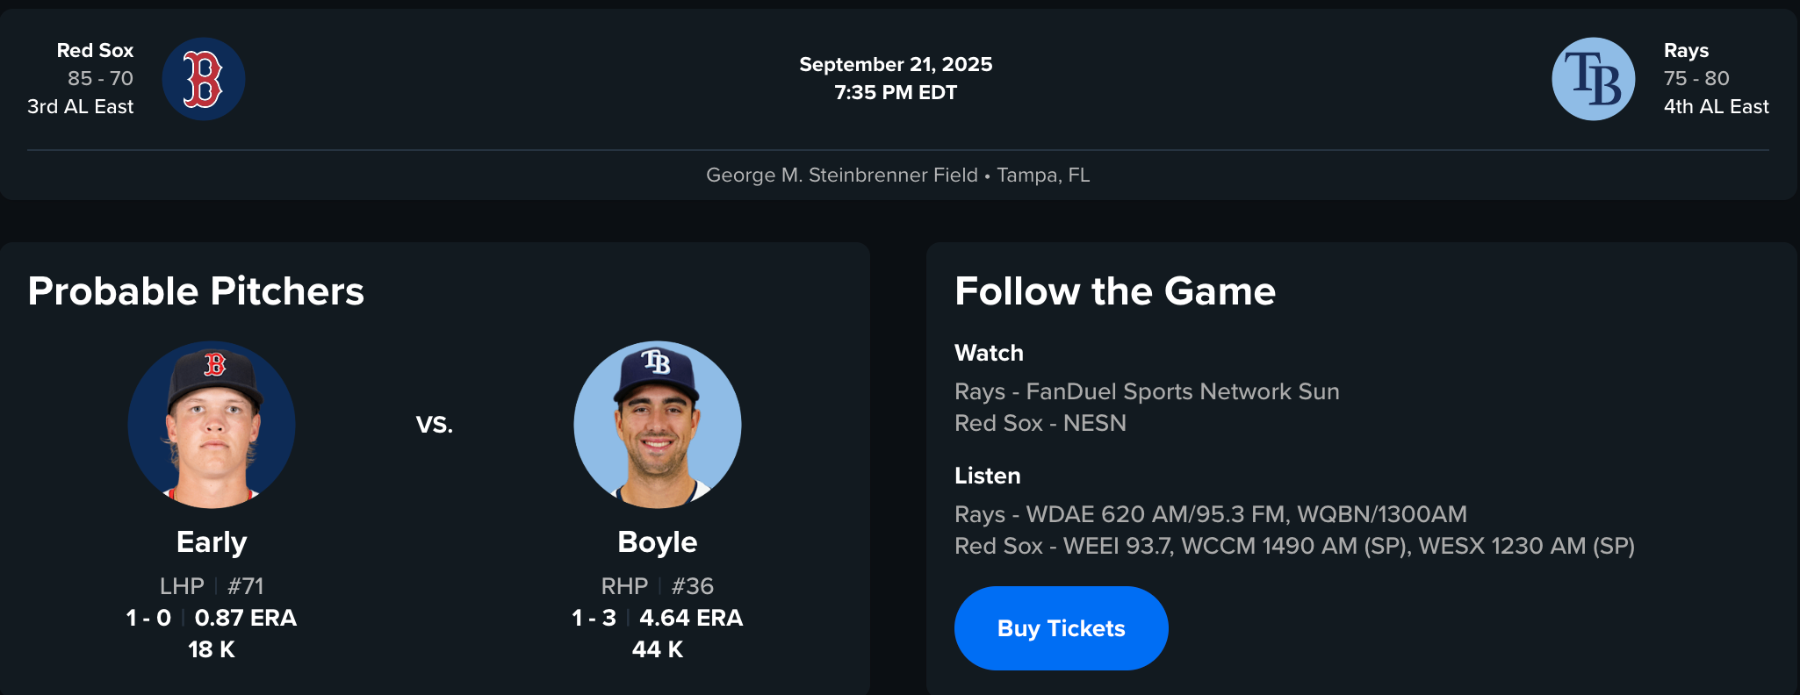Select the Red Sox team name
1800x695 pixels.
(x=95, y=50)
